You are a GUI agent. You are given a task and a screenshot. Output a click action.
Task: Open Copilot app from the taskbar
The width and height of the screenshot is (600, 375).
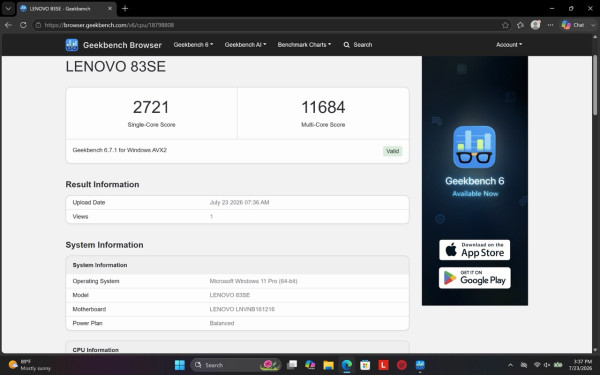pyautogui.click(x=310, y=365)
